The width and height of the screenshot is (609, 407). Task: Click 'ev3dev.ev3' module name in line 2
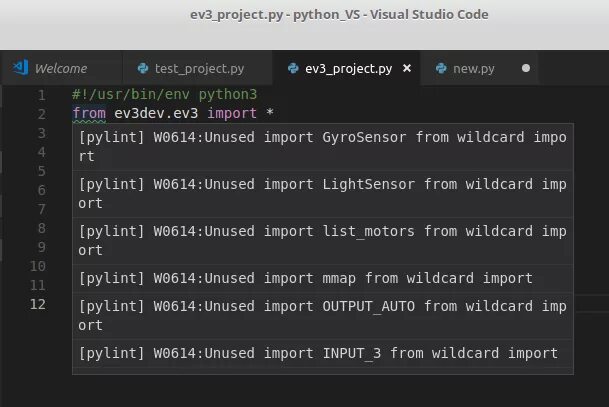(156, 113)
